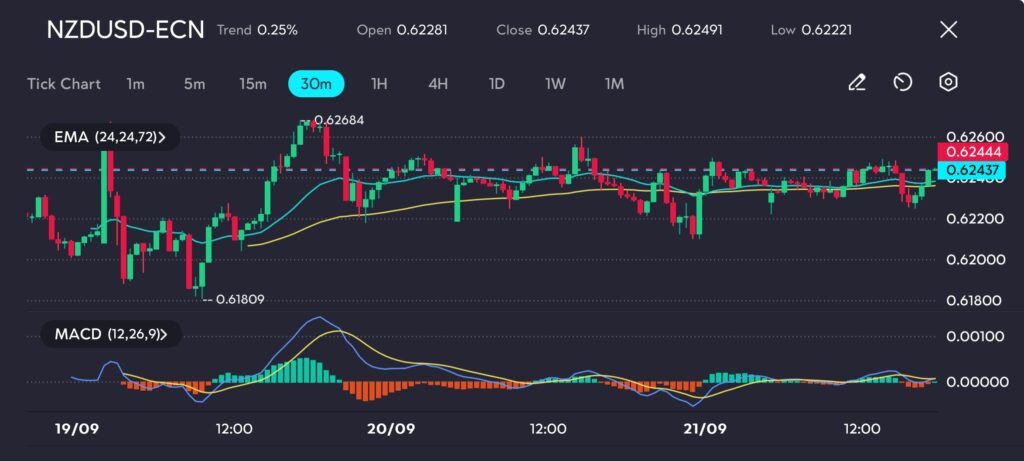Click the 0.62684 high price marker
The width and height of the screenshot is (1024, 461).
338,121
